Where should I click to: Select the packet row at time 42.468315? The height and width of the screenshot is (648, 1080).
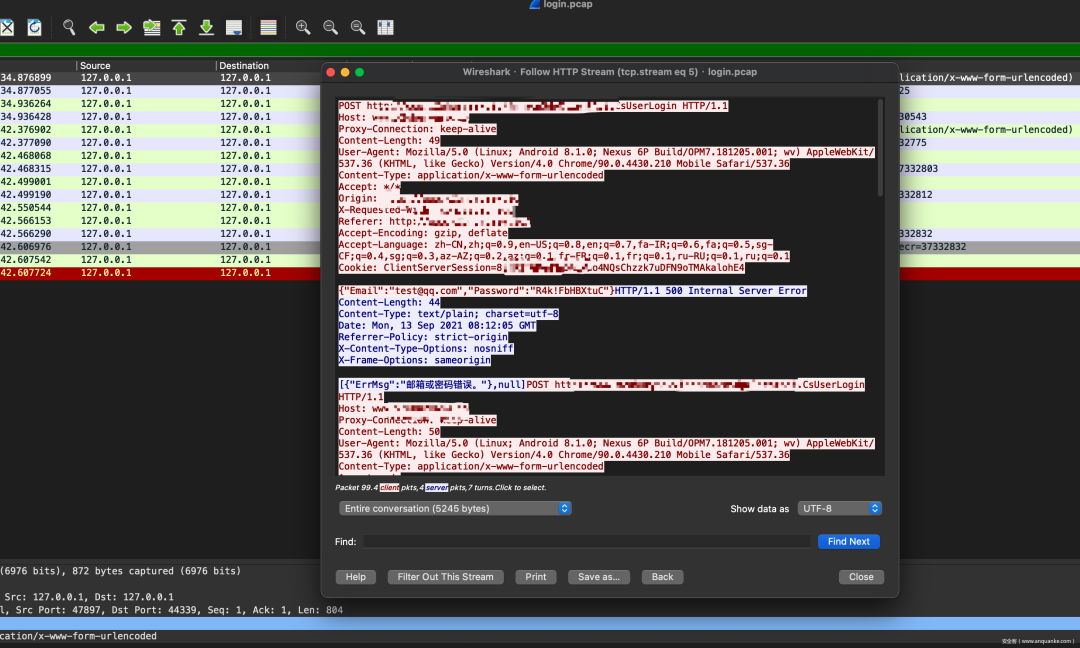(160, 169)
